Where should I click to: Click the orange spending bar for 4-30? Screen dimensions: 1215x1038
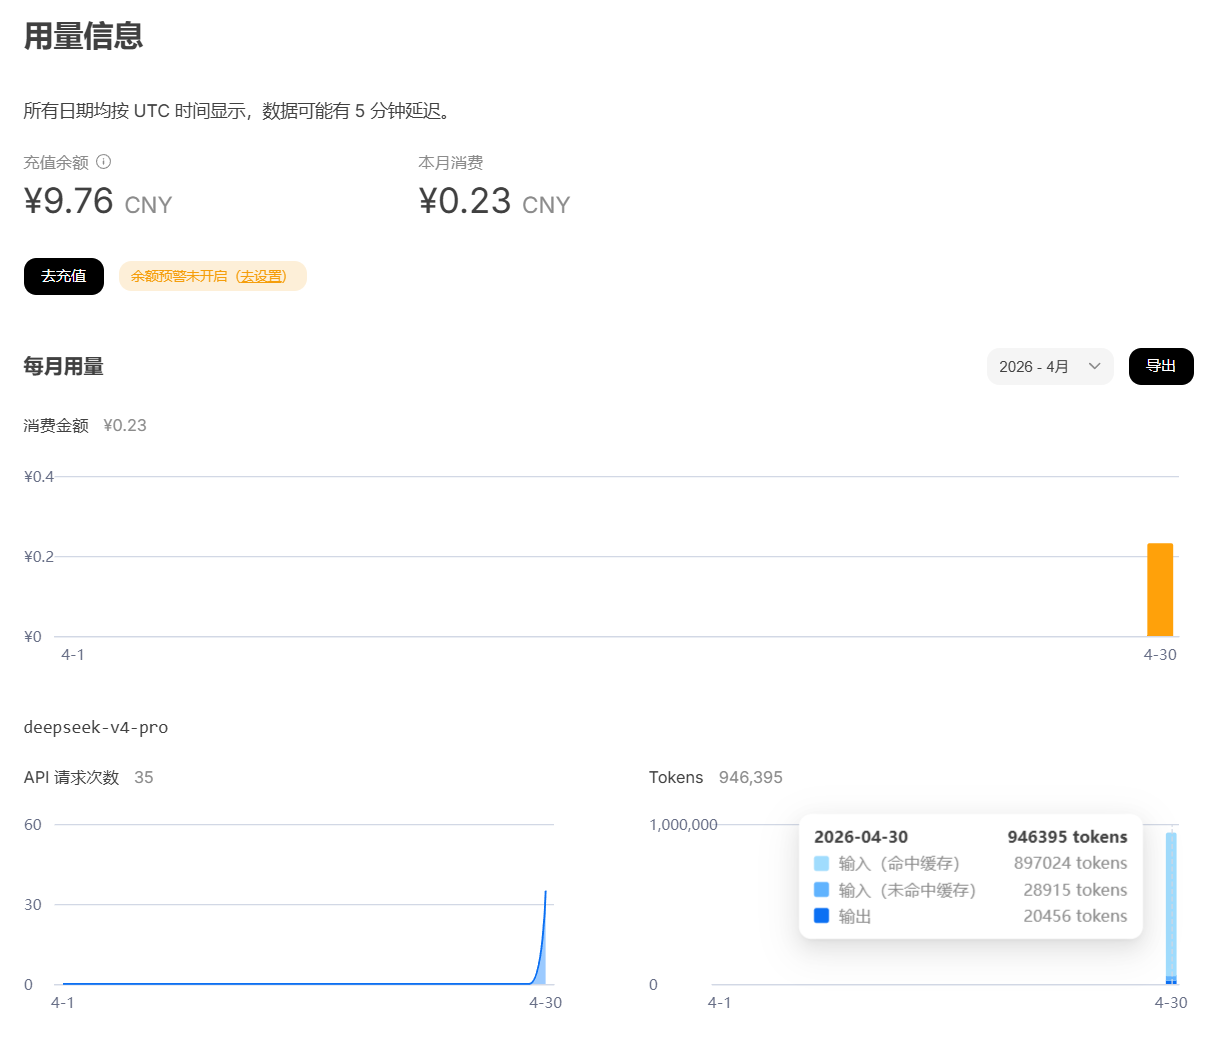point(1159,589)
